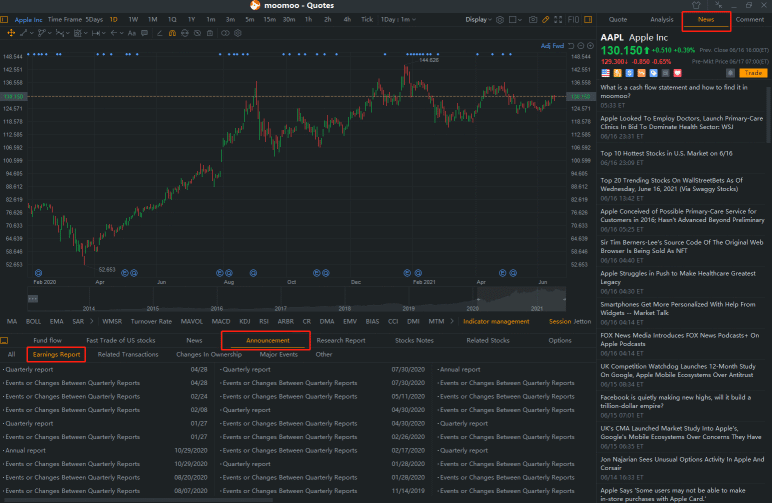772x503 pixels.
Task: Toggle the Session indicator option
Action: point(560,321)
